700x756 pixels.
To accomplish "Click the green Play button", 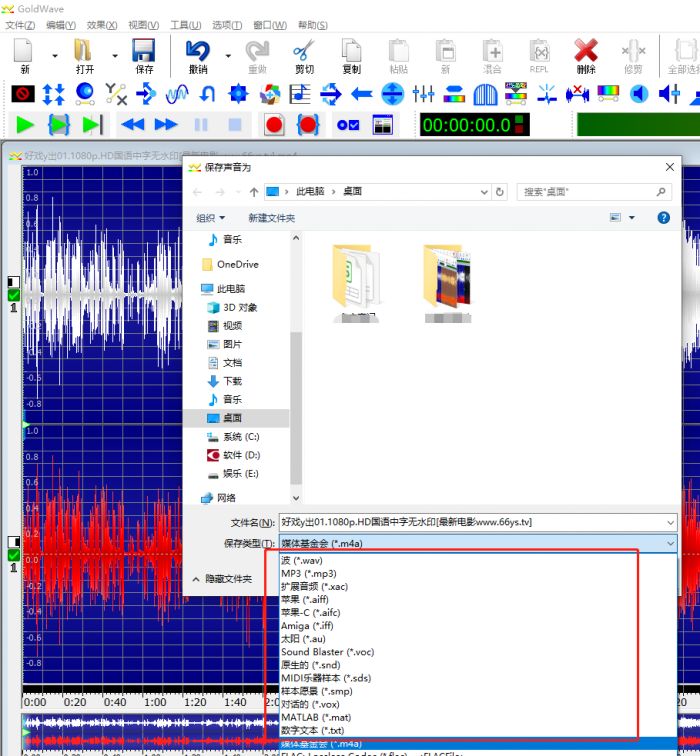I will point(25,125).
